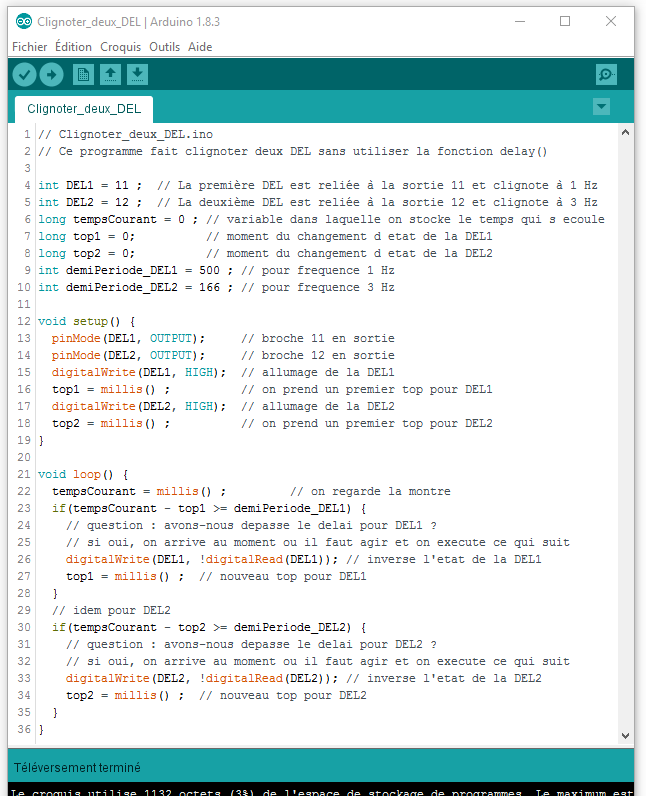Viewport: 646px width, 796px height.
Task: Open a sketch with the up-arrow icon
Action: [110, 75]
